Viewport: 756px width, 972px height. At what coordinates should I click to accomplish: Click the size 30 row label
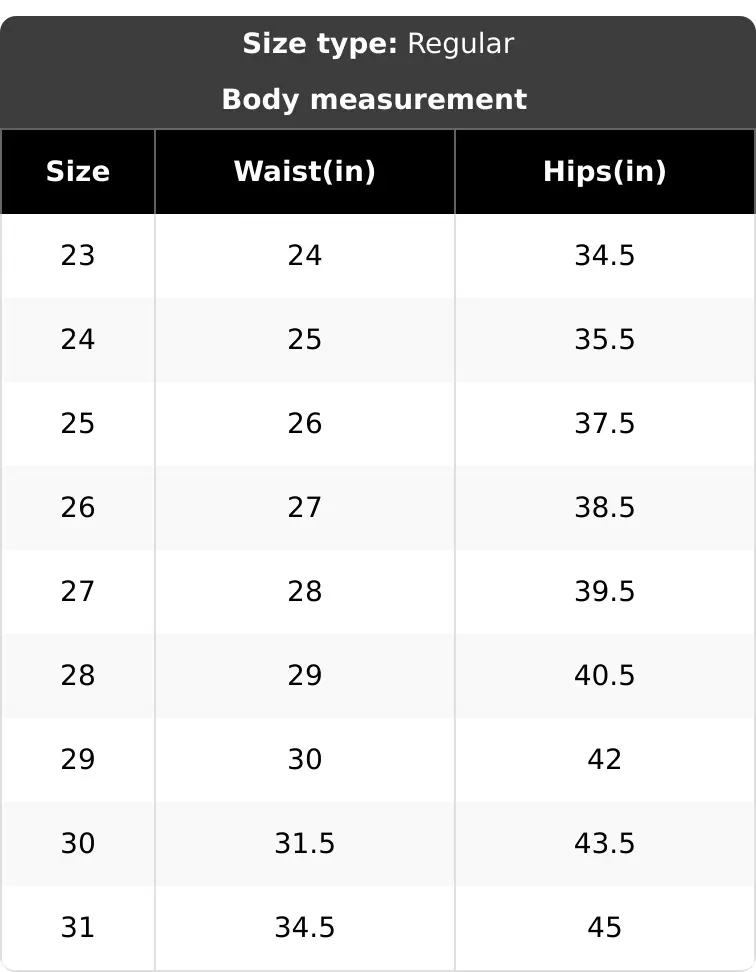pos(77,844)
